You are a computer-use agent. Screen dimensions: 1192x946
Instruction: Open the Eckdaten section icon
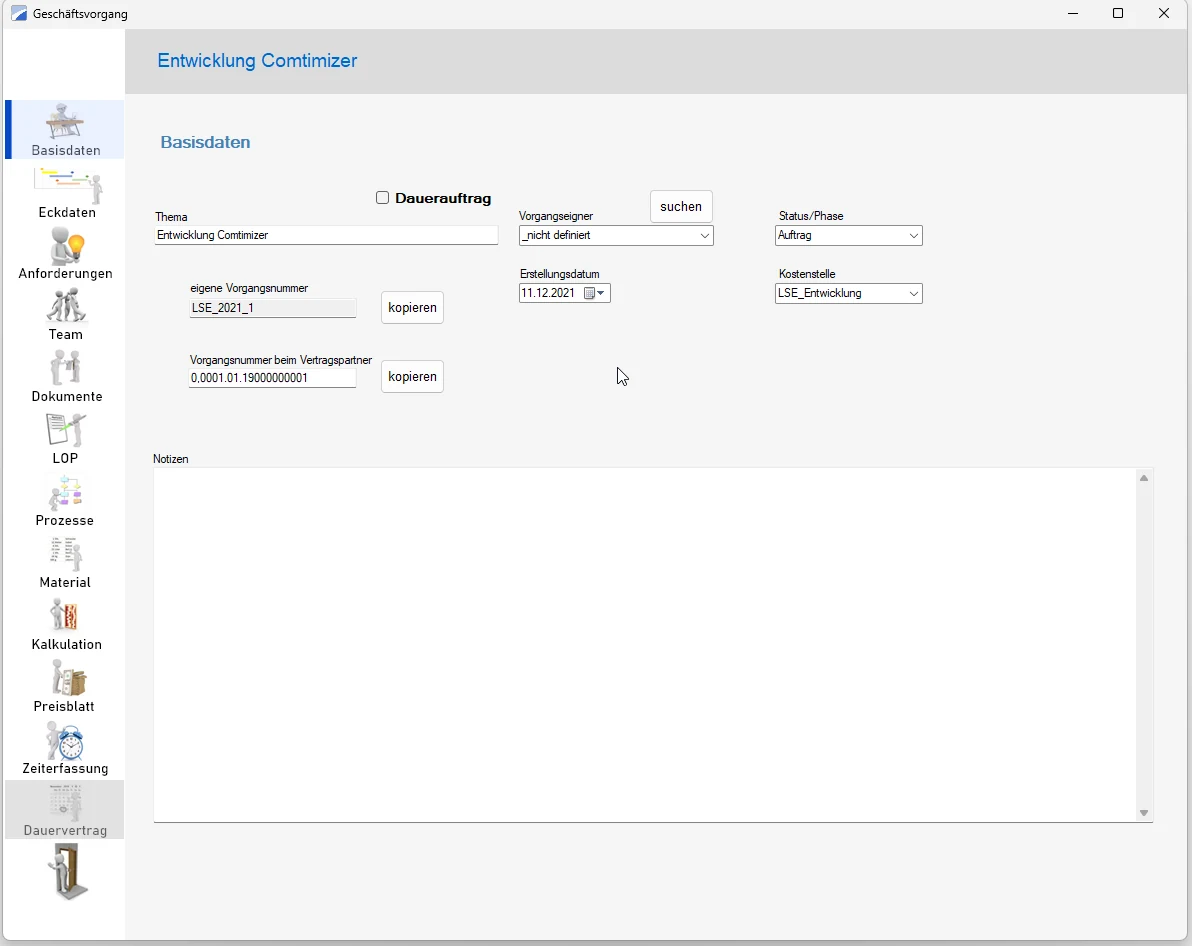coord(68,186)
